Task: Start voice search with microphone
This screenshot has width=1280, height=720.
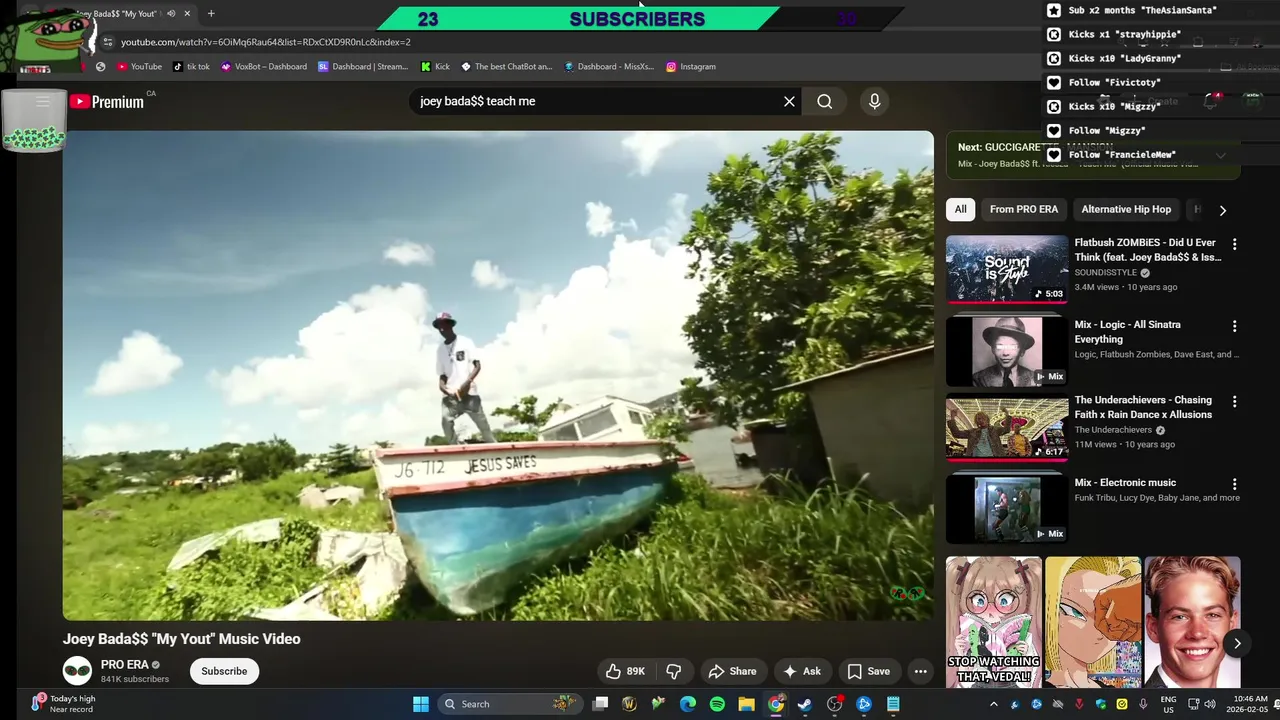Action: [874, 101]
